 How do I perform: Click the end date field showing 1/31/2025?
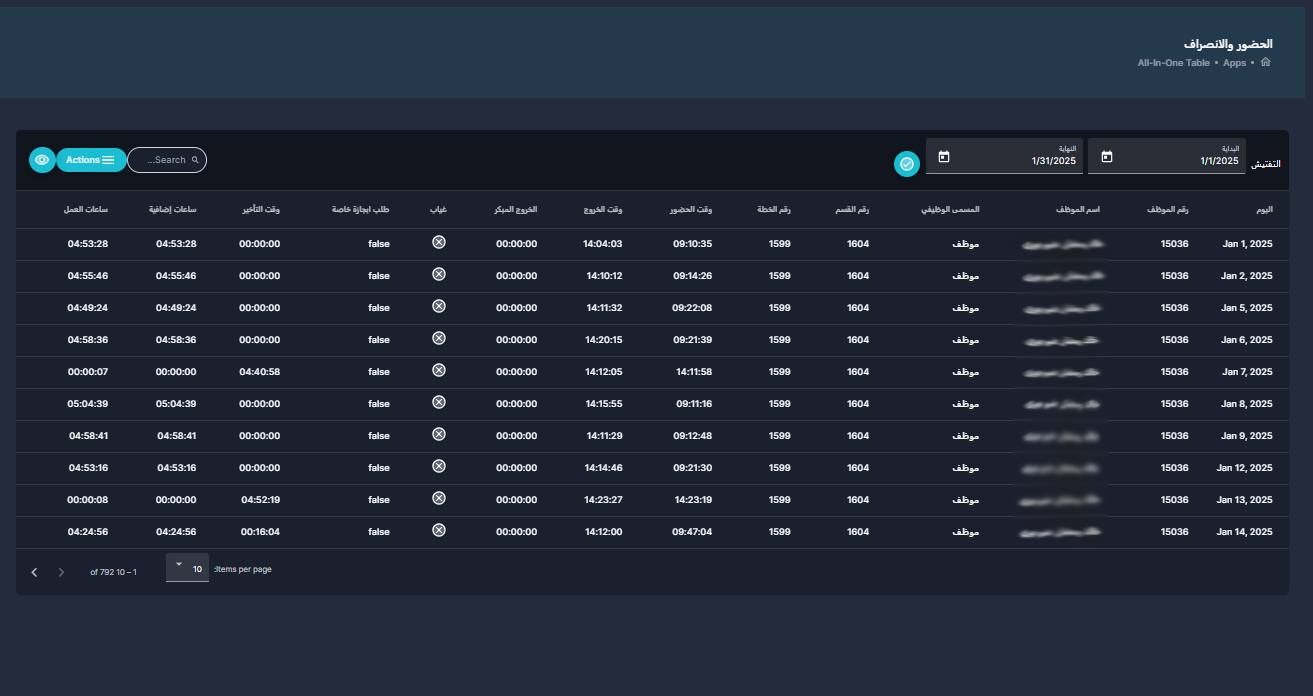pyautogui.click(x=1004, y=156)
